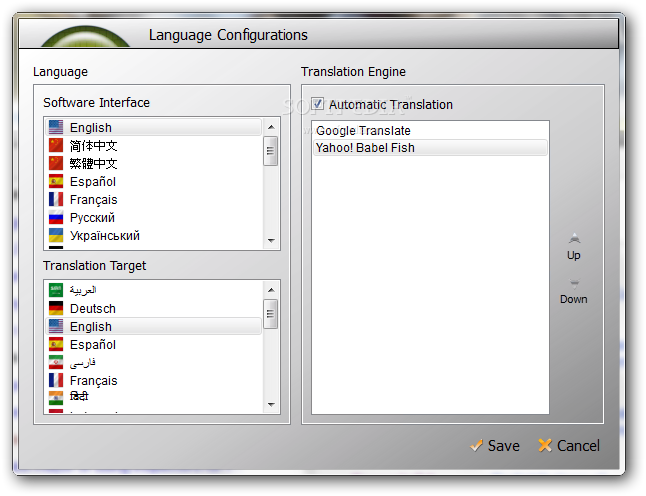
Task: Move the selected engine Up
Action: coord(574,247)
